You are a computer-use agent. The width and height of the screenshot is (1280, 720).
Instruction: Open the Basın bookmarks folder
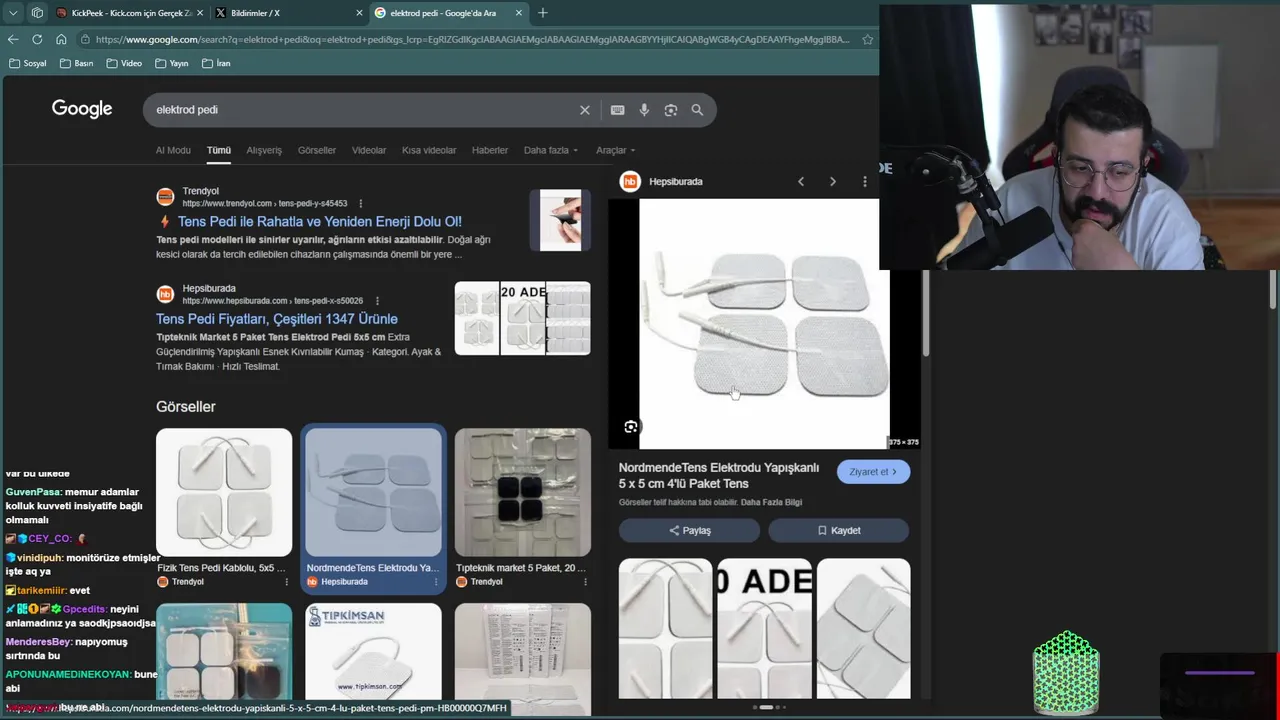click(x=76, y=63)
